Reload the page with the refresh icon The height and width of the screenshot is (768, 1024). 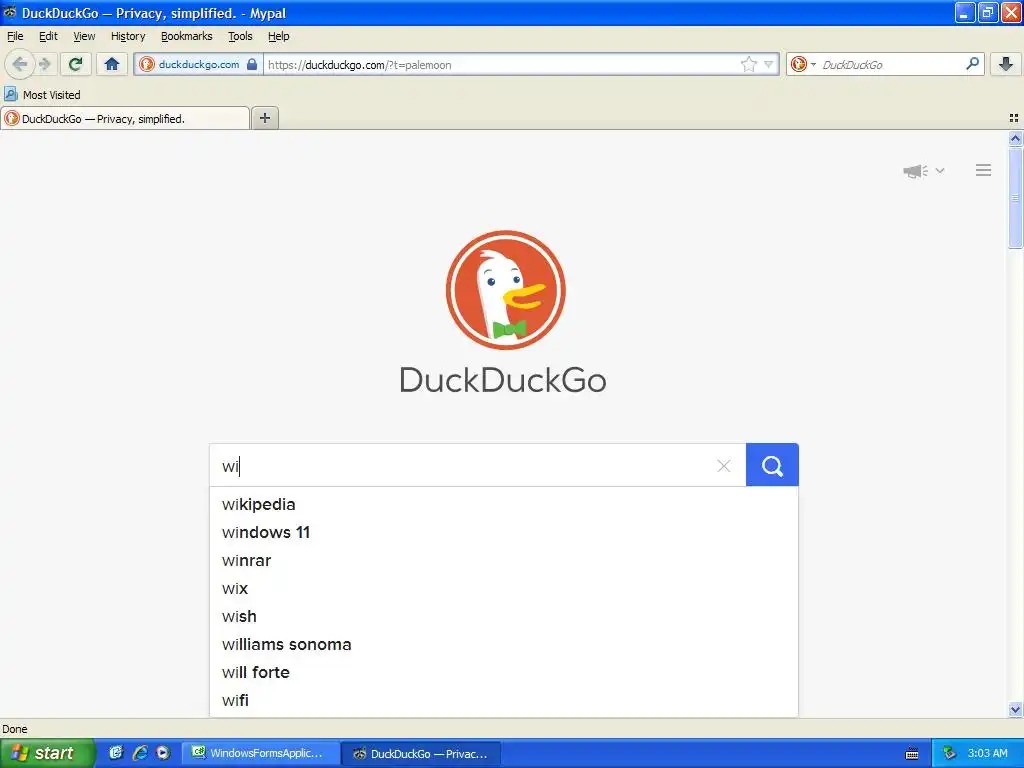click(x=75, y=64)
